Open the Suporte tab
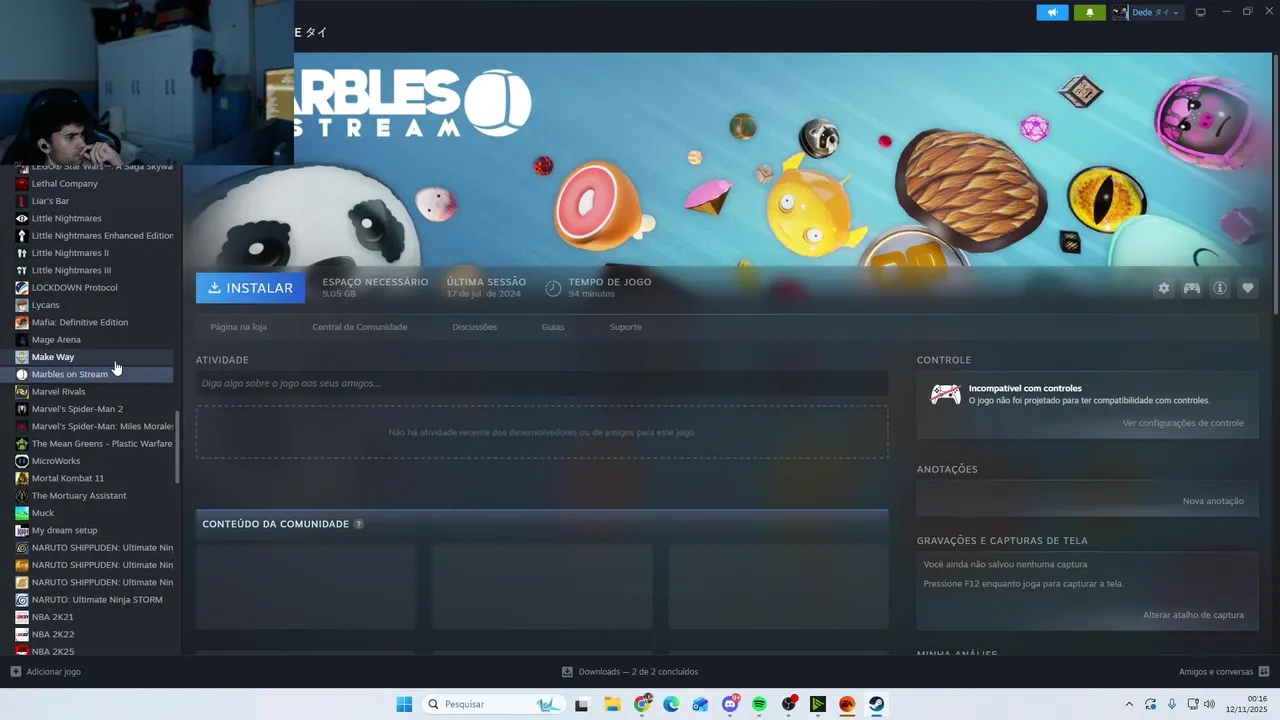The image size is (1280, 720). coord(626,327)
